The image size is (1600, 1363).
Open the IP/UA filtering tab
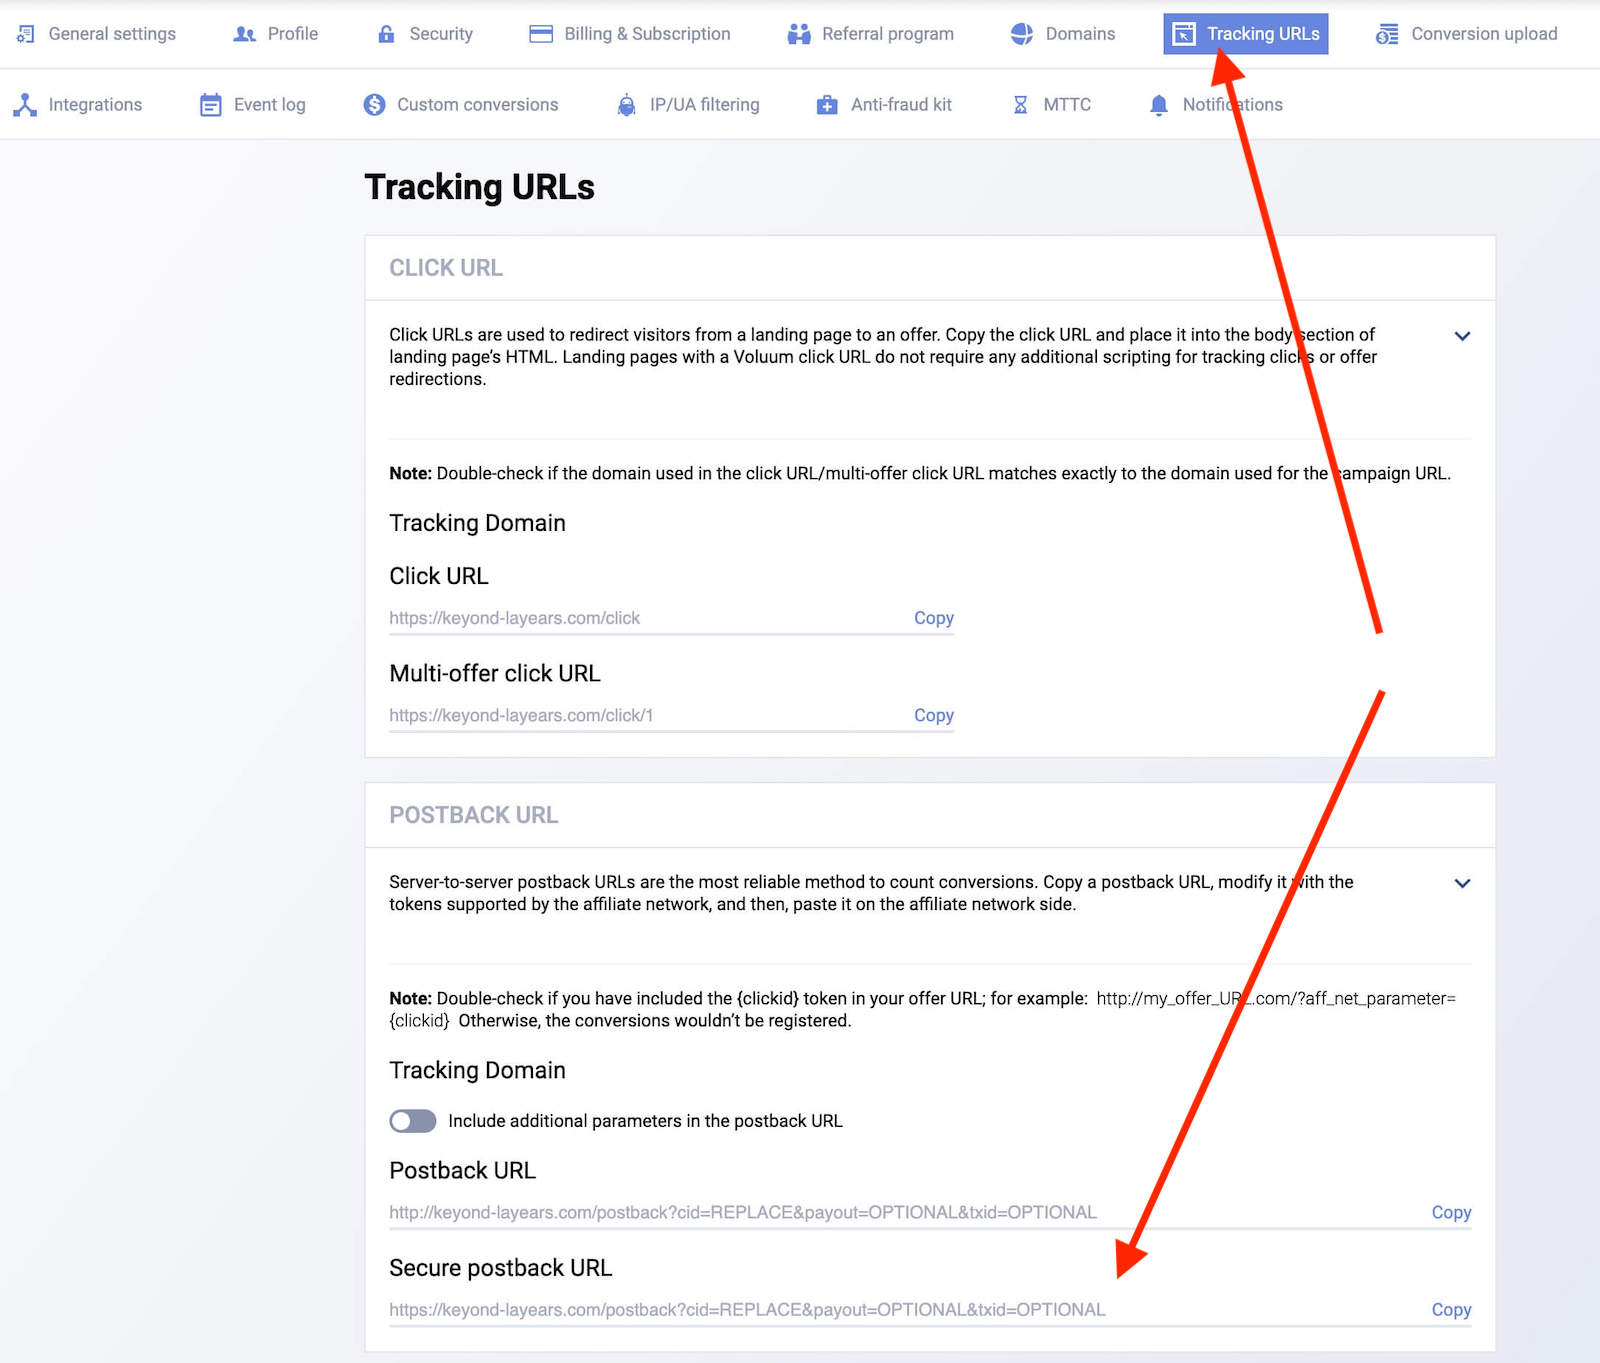688,105
